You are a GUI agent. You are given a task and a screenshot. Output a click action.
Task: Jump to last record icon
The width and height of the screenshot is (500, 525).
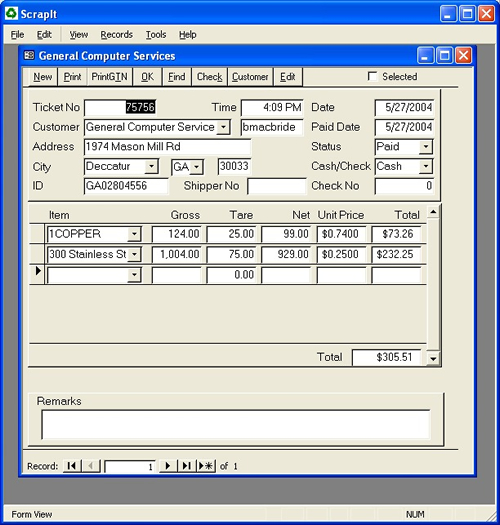186,466
